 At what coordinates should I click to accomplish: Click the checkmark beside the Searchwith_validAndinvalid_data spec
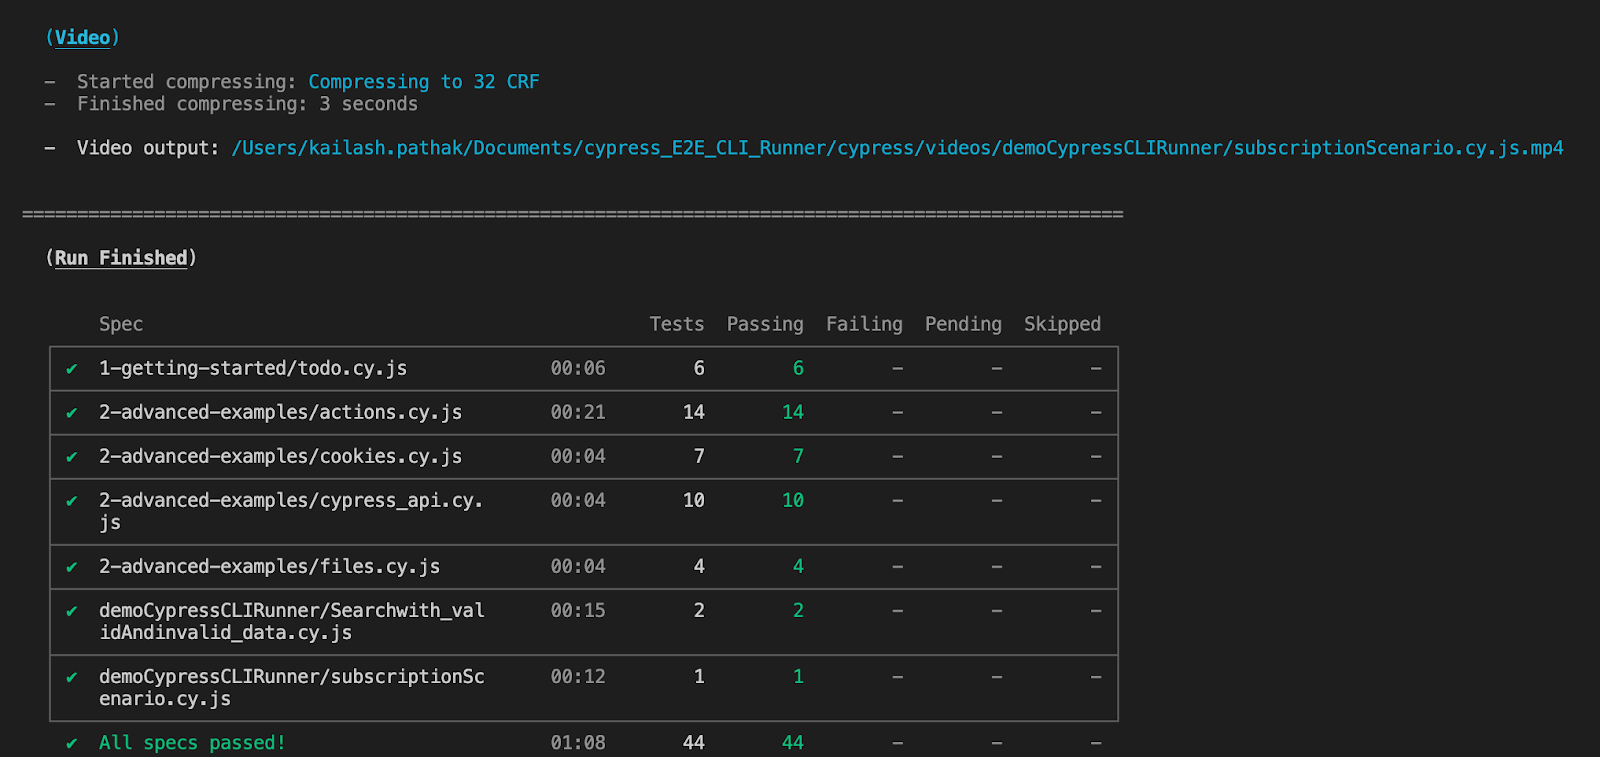click(x=72, y=611)
